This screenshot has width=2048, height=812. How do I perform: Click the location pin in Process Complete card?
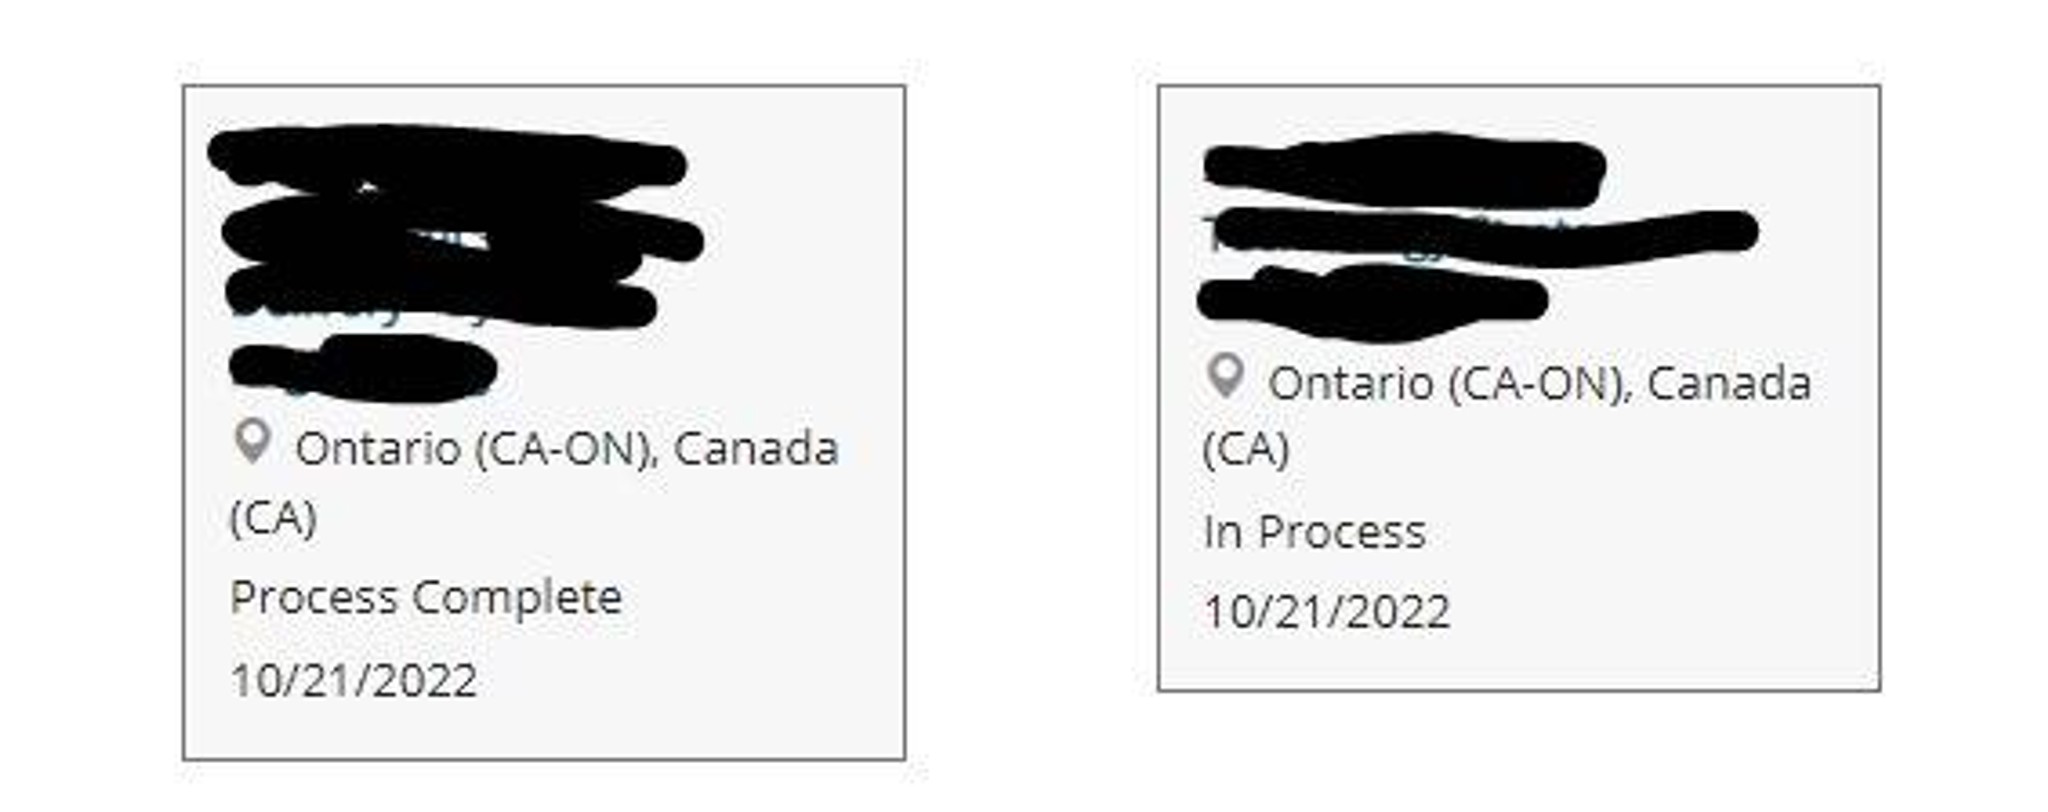coord(252,441)
